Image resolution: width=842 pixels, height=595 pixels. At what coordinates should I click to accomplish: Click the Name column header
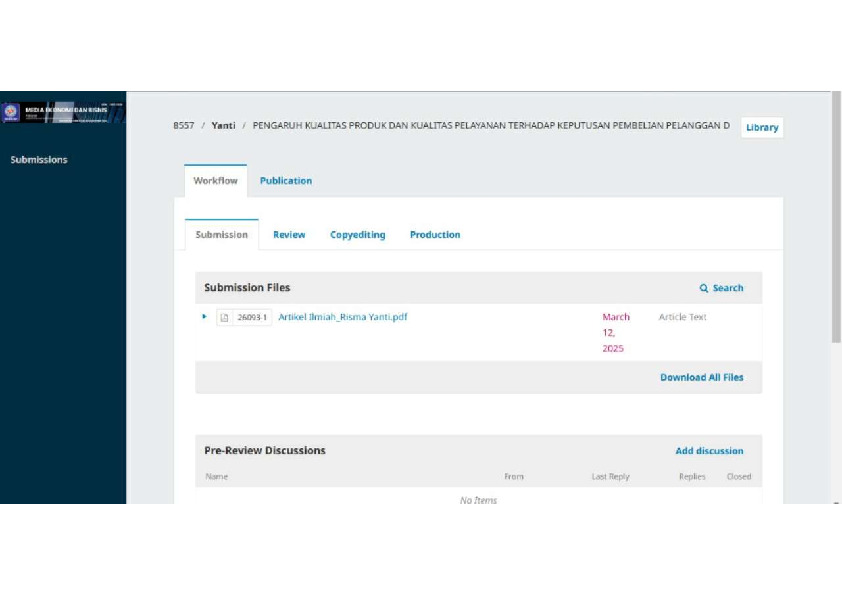pyautogui.click(x=216, y=476)
